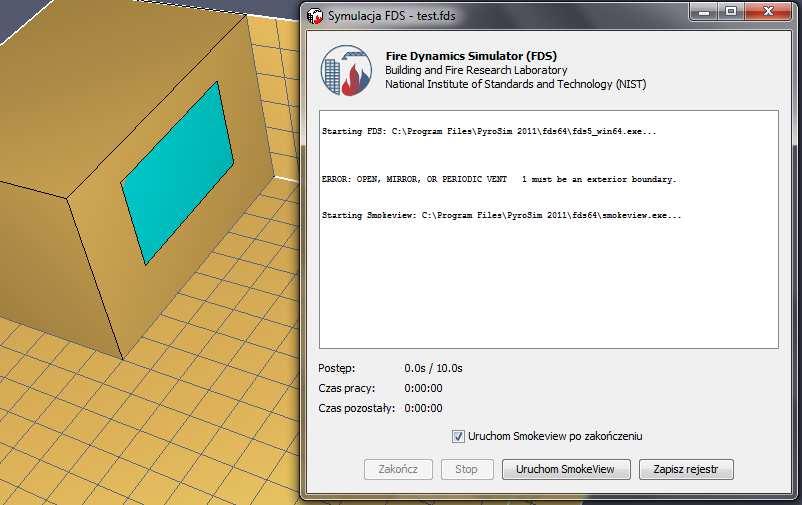Image resolution: width=802 pixels, height=505 pixels.
Task: Click the Czas pracy 0:00:00 value
Action: [x=423, y=388]
